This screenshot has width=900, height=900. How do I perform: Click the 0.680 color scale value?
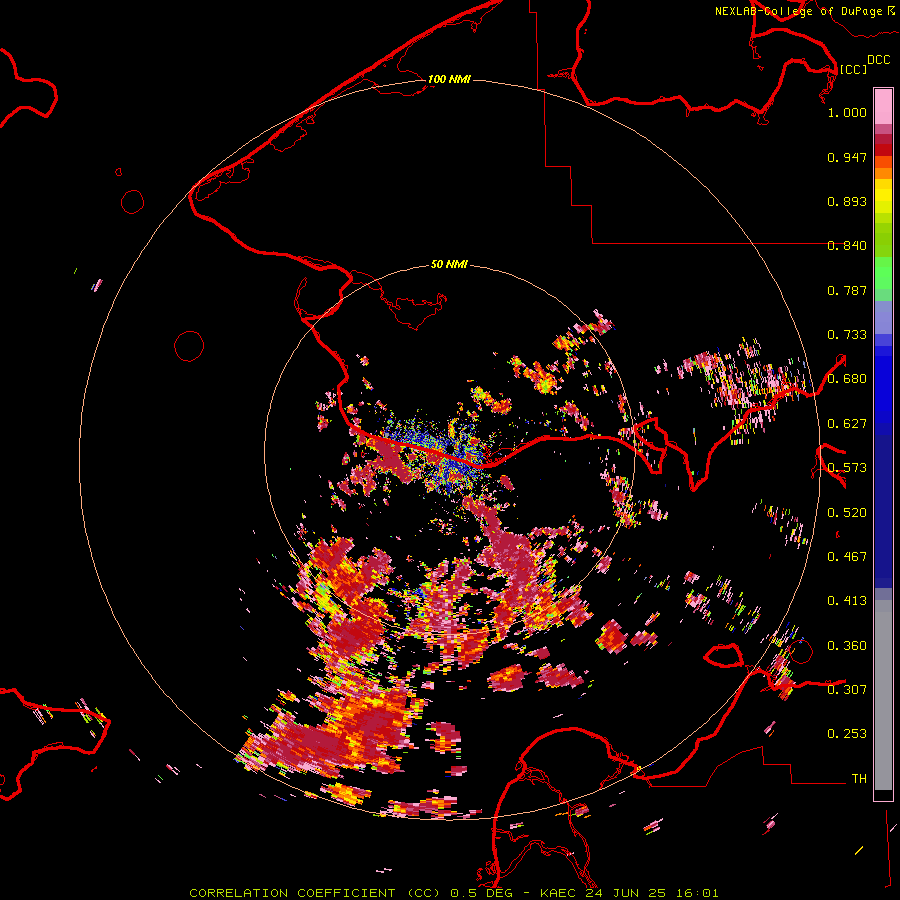coord(847,379)
